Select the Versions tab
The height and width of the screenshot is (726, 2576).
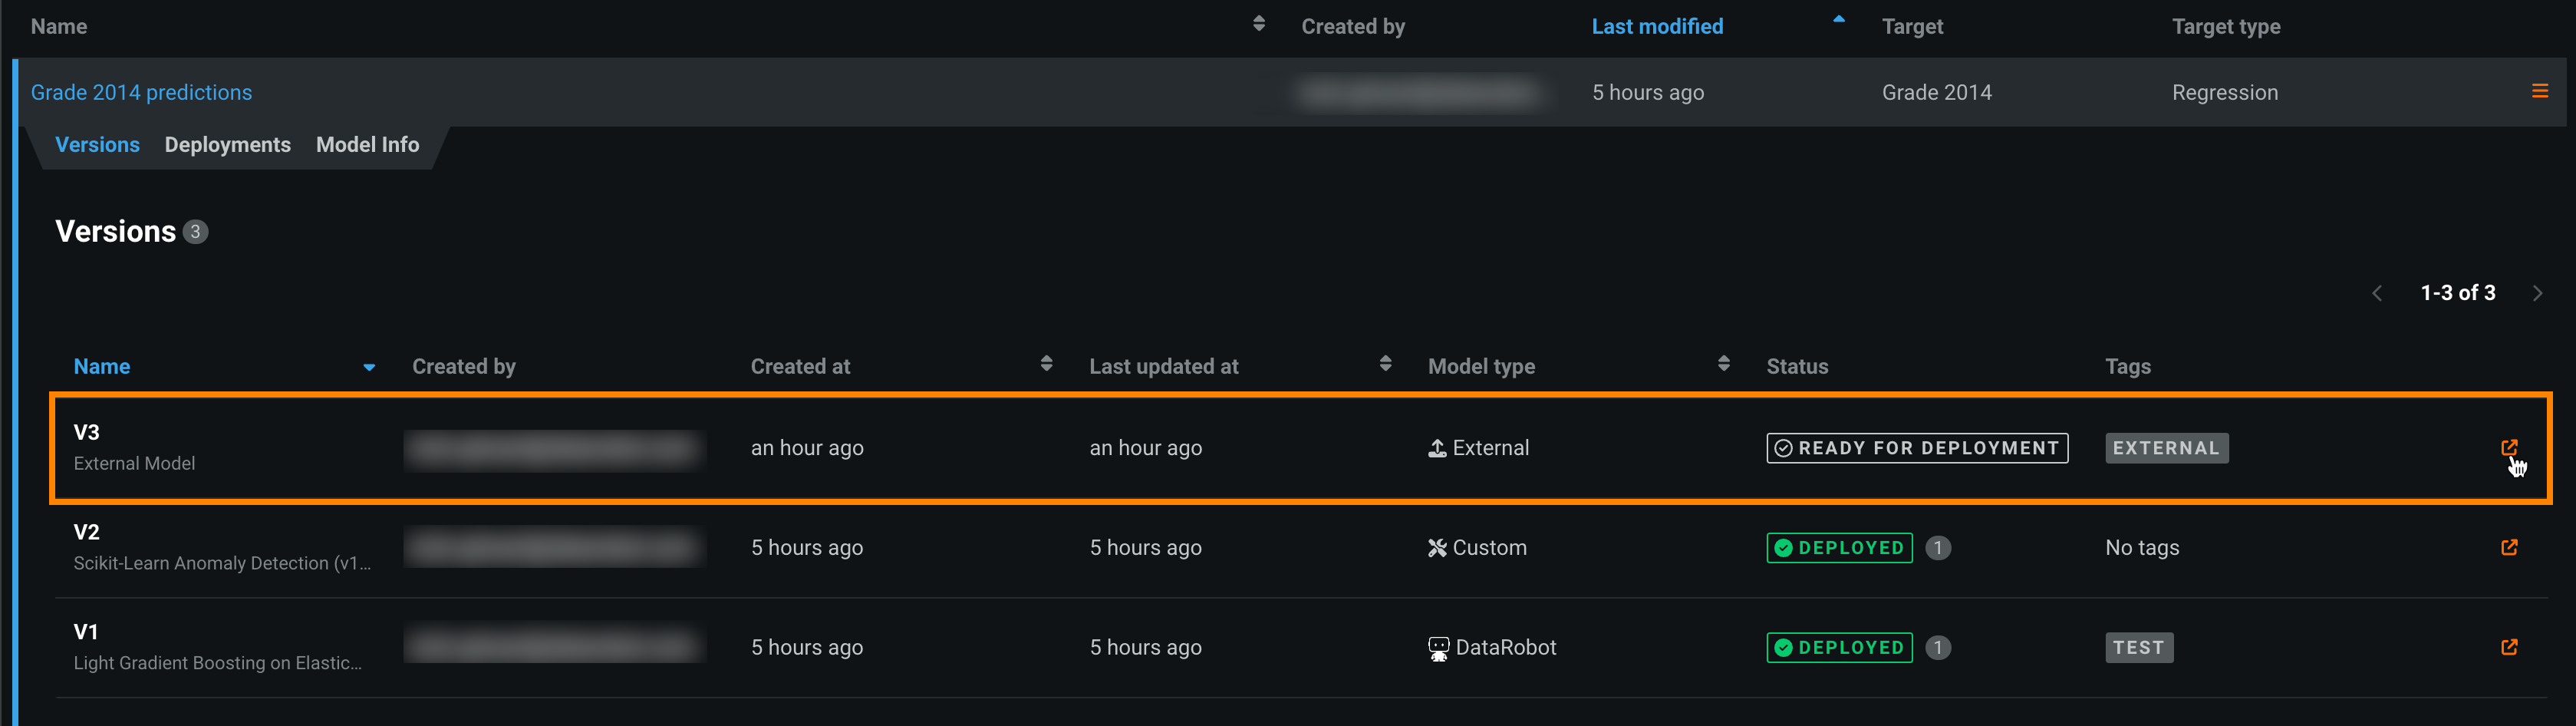point(97,145)
